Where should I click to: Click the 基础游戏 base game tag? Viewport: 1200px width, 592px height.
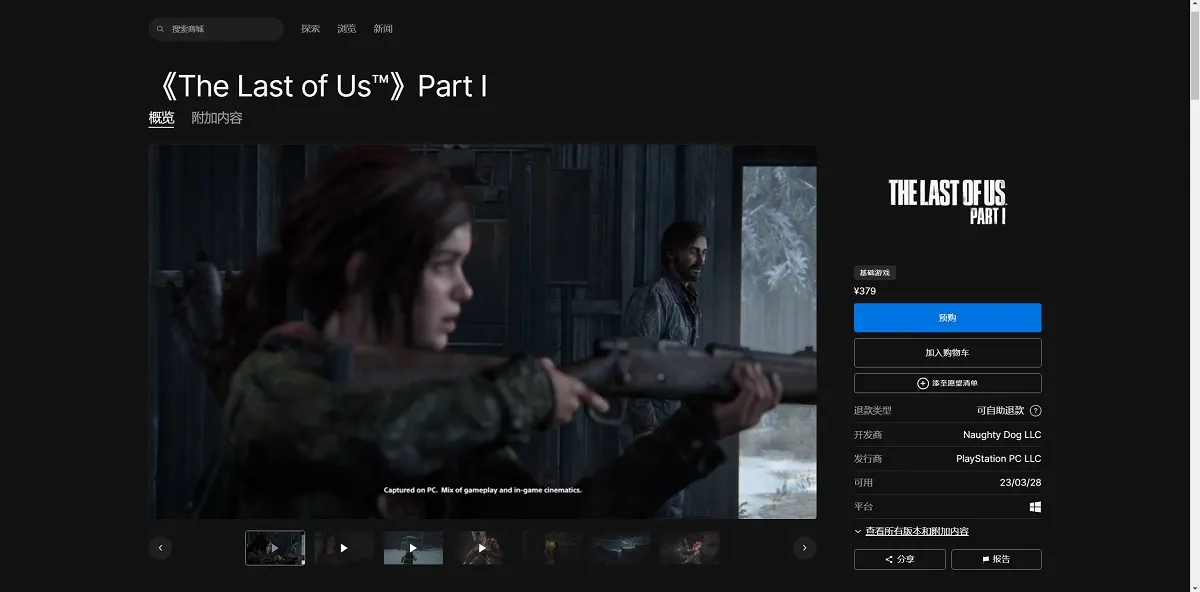874,273
